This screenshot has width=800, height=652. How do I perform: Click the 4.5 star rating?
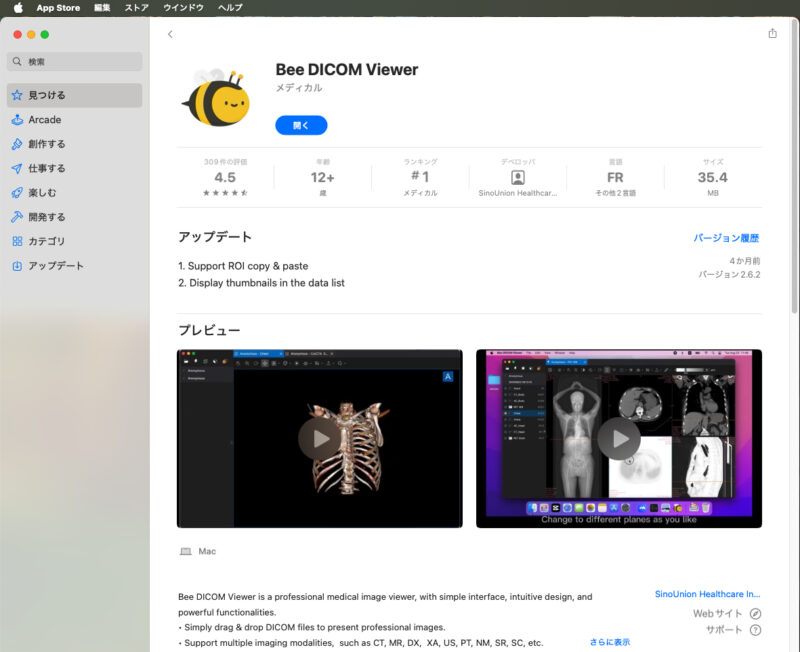click(225, 178)
